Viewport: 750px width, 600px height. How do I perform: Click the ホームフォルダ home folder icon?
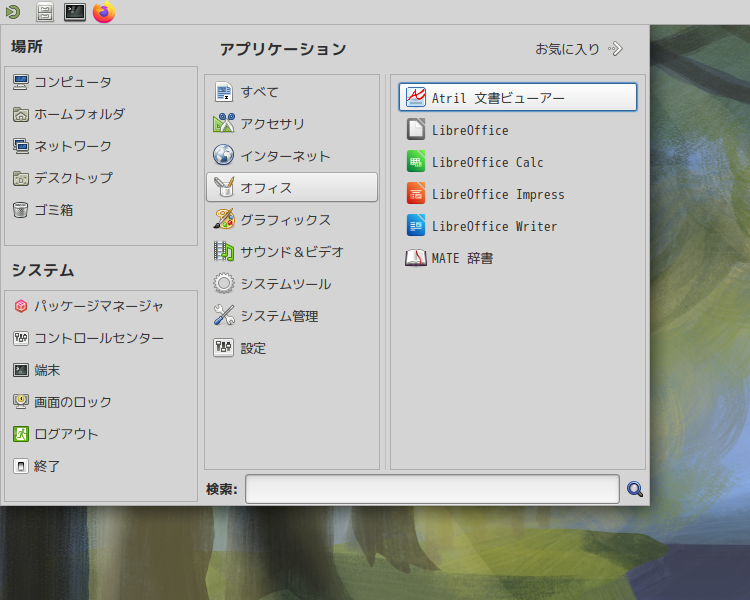coord(21,114)
